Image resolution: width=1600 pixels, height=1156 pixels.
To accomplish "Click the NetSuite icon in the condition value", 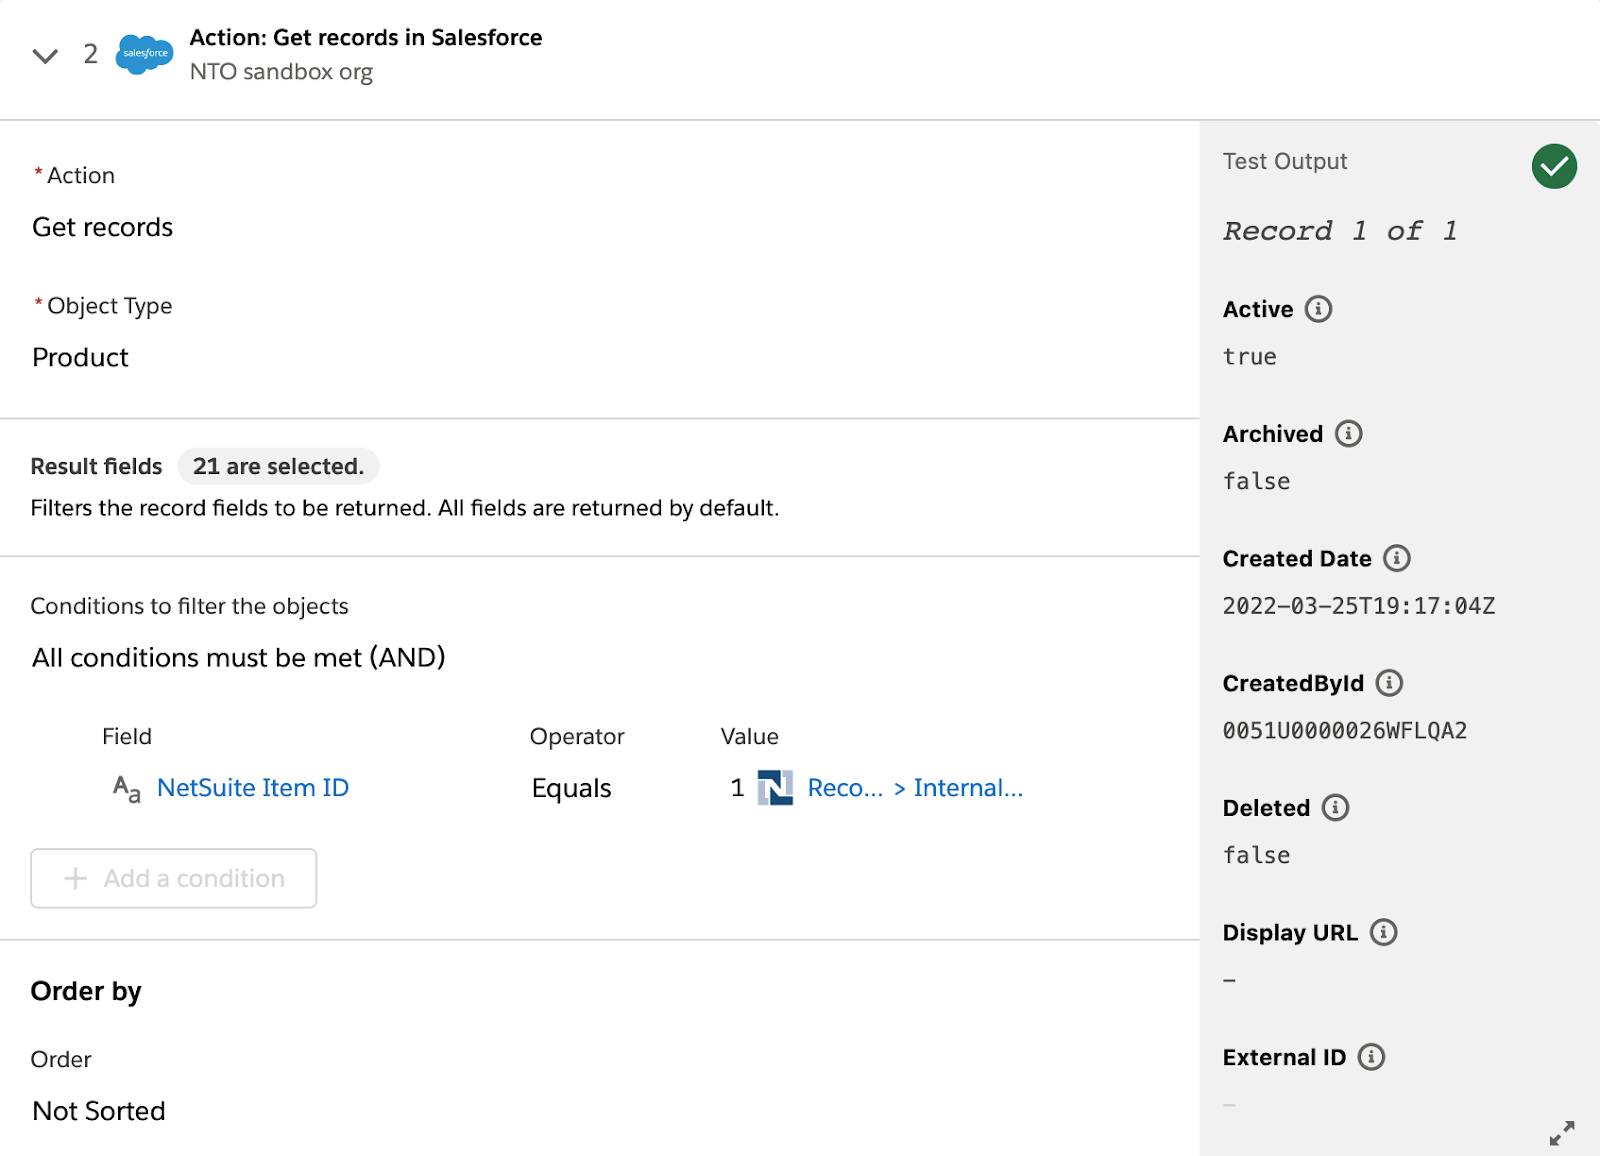I will click(x=775, y=788).
